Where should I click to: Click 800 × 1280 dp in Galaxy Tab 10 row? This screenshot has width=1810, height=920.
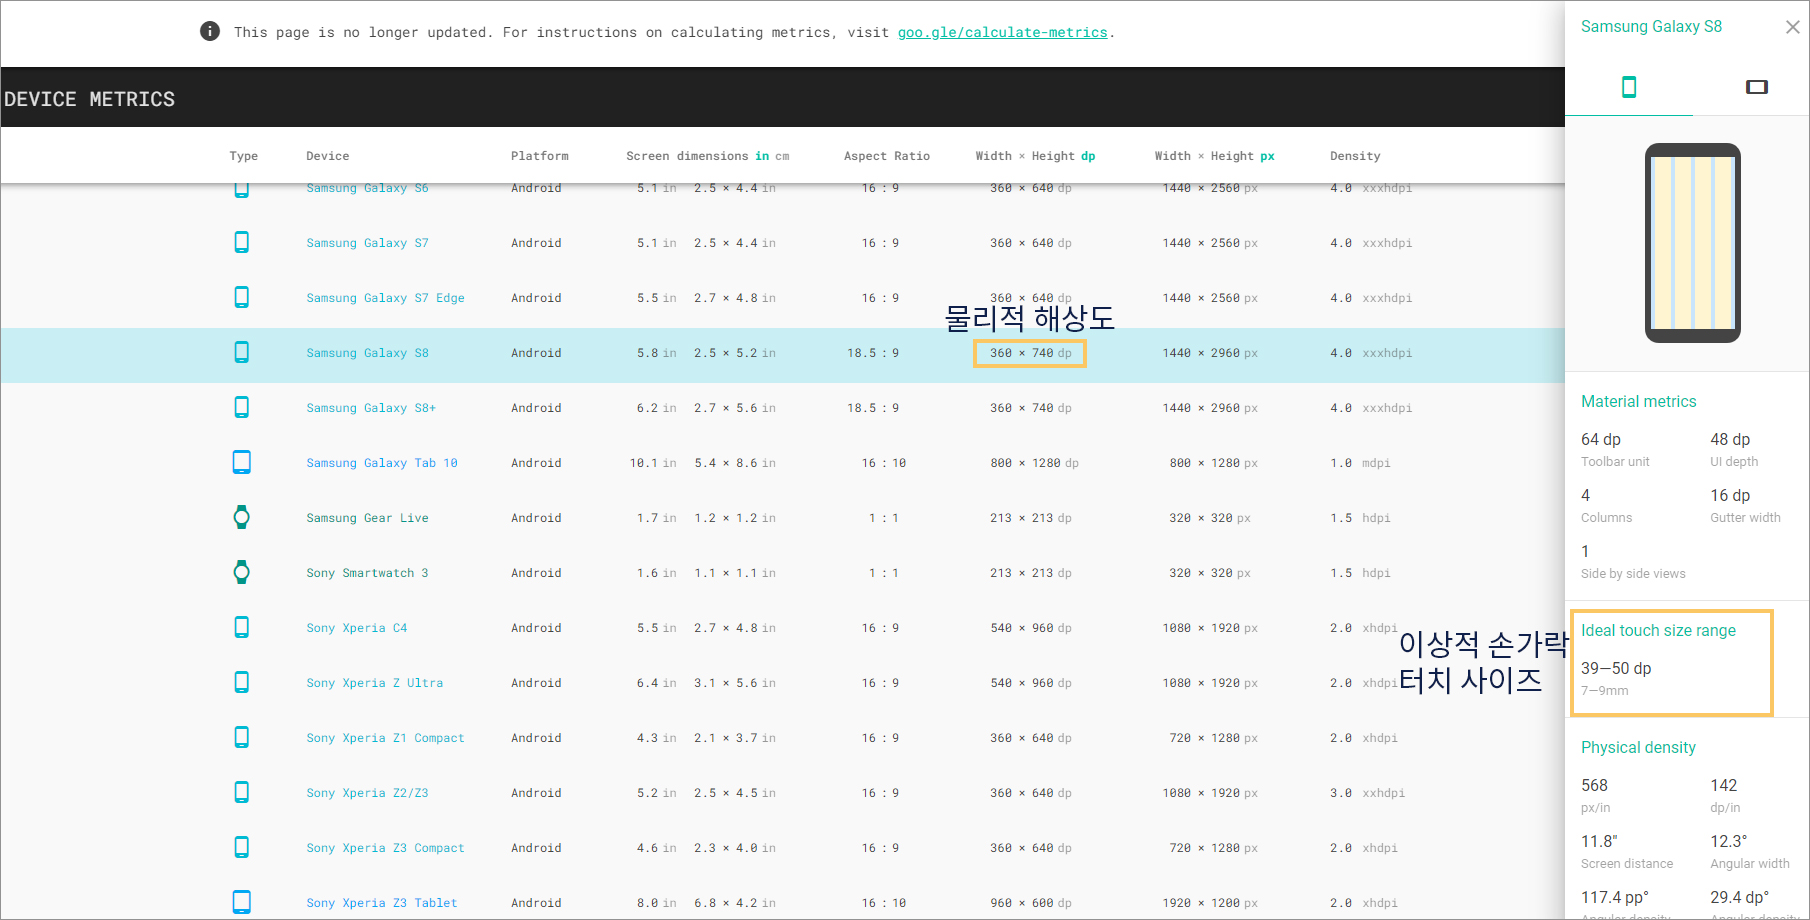pos(1034,463)
